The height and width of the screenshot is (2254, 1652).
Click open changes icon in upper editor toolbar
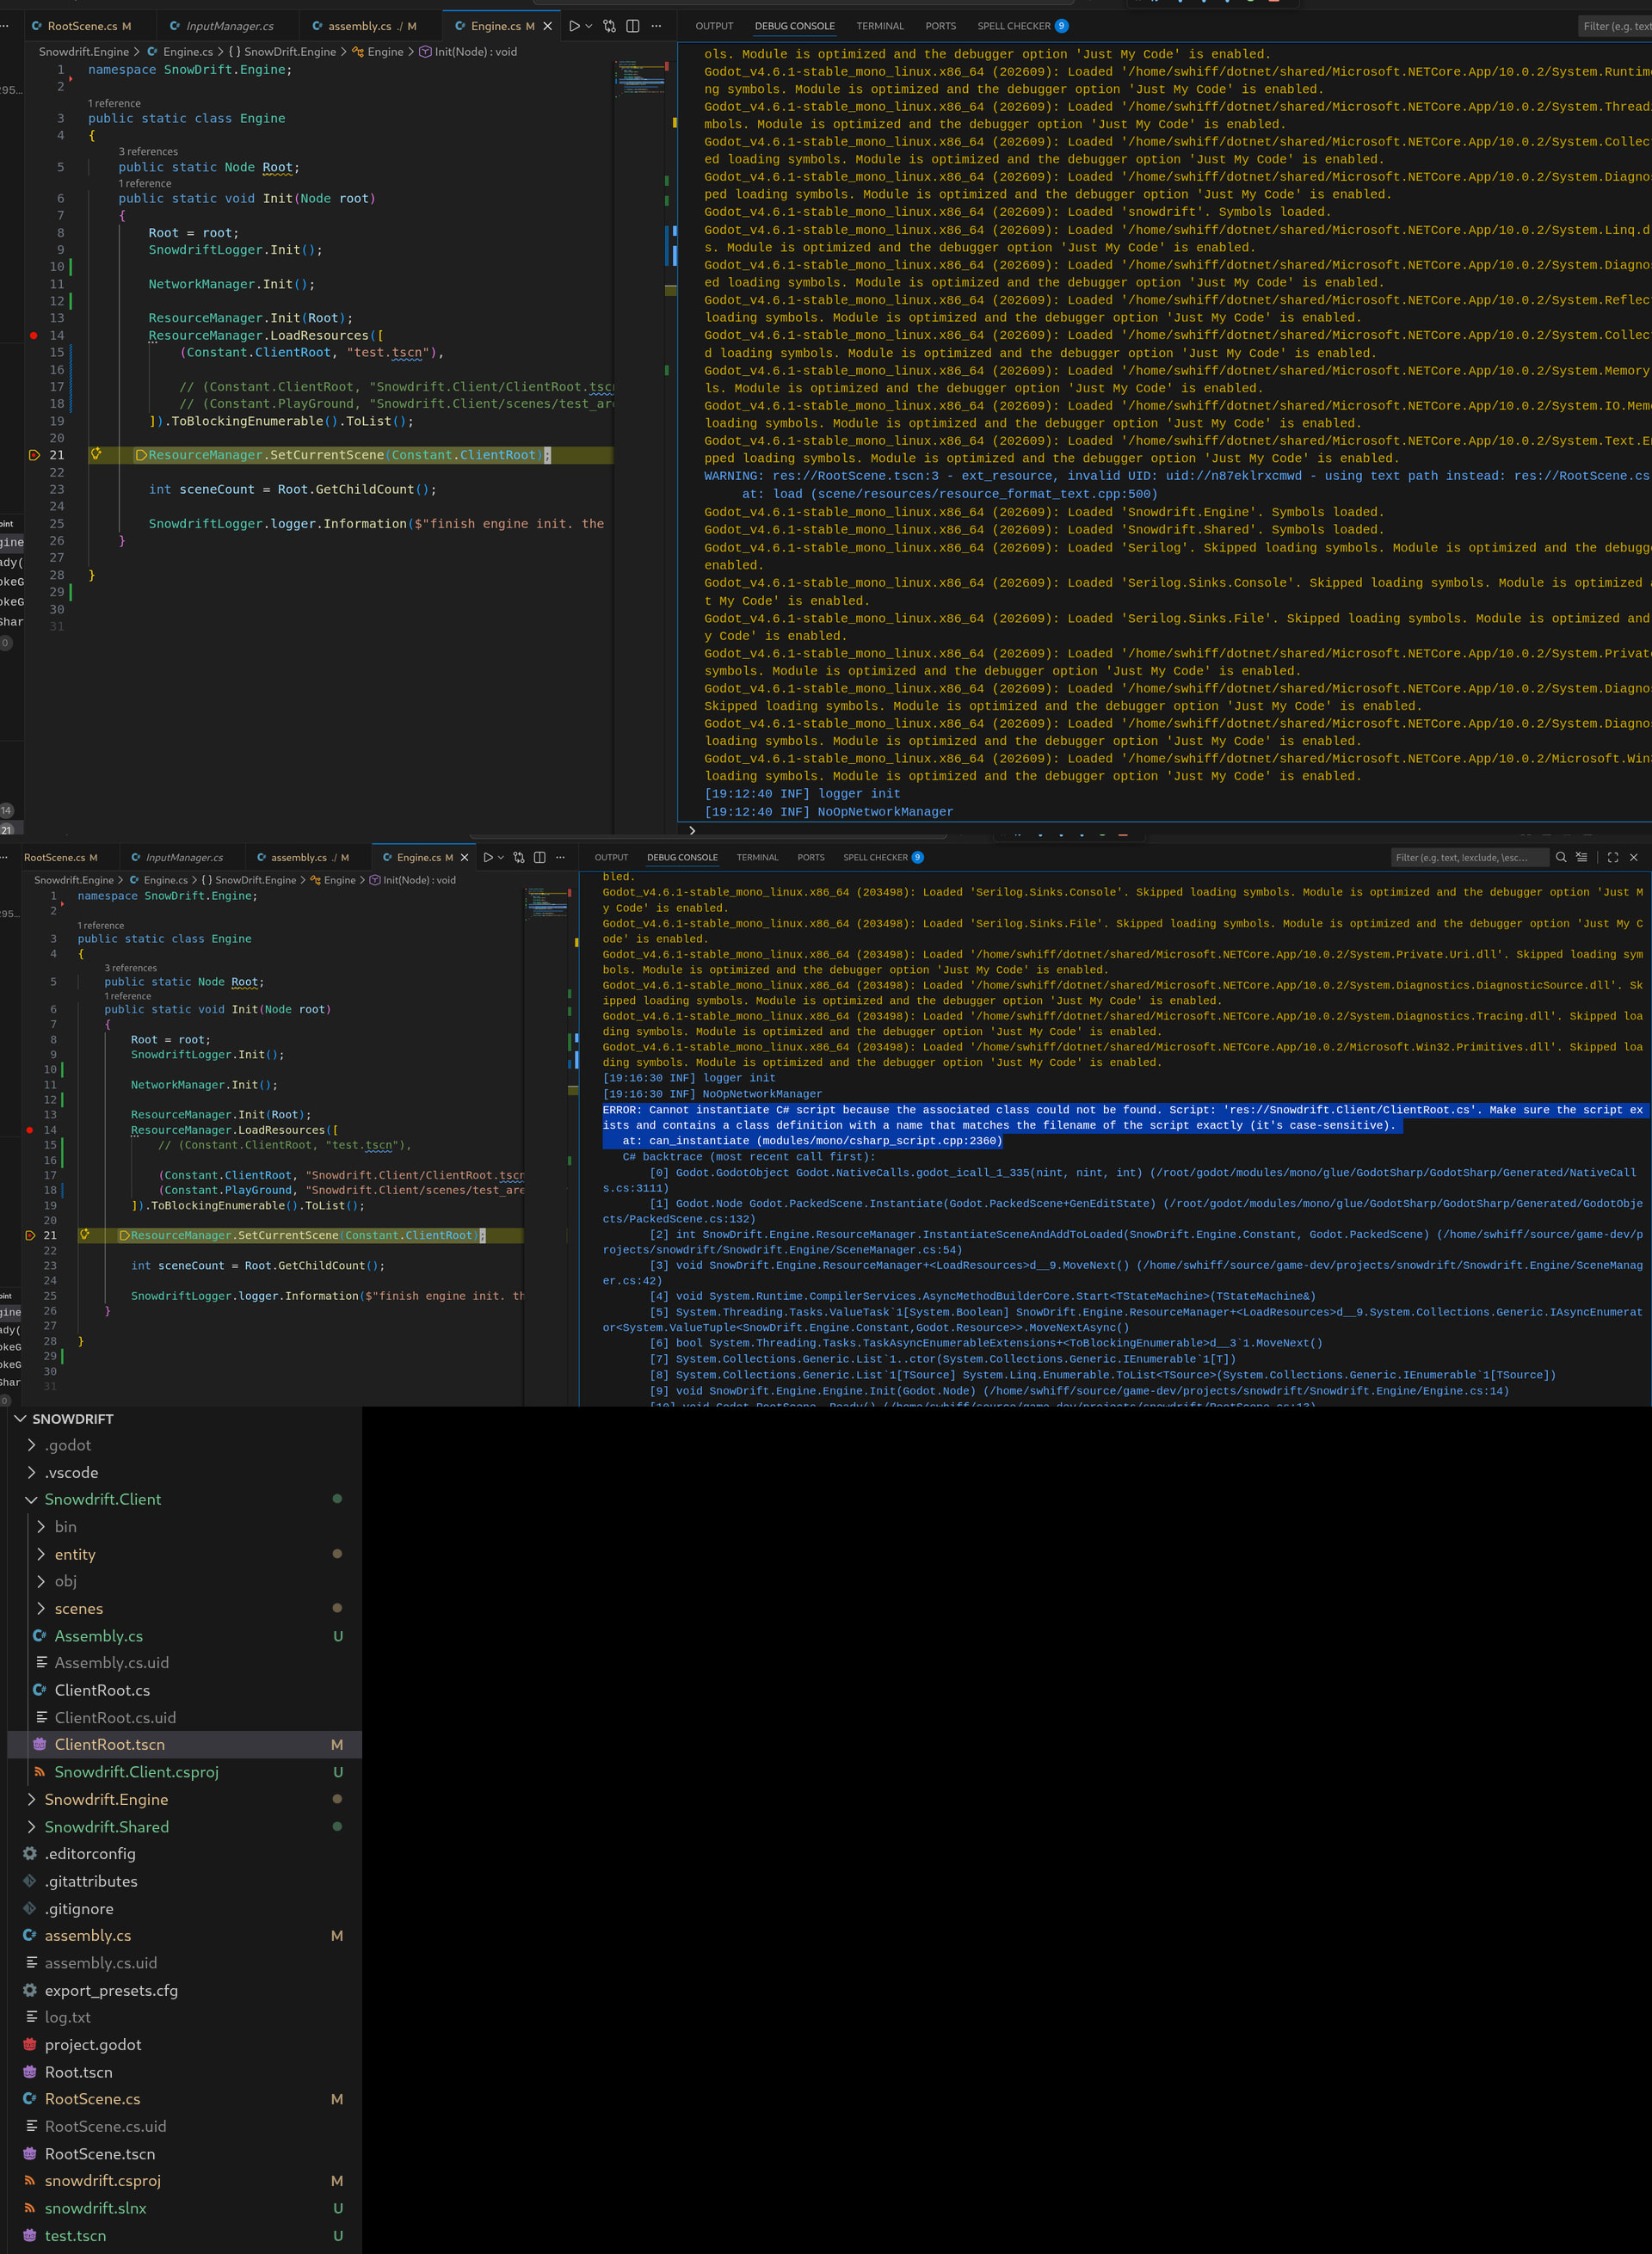[x=609, y=26]
